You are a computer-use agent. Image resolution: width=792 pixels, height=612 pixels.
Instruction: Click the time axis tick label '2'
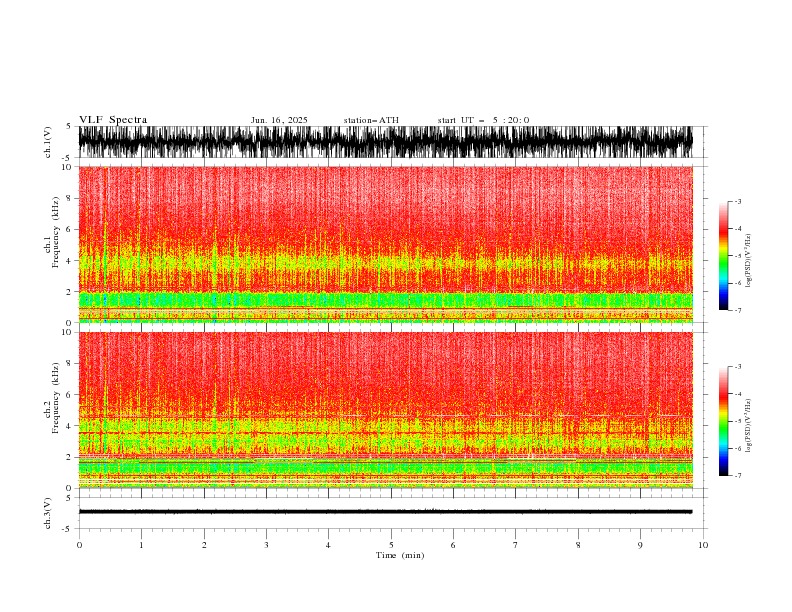(x=204, y=545)
